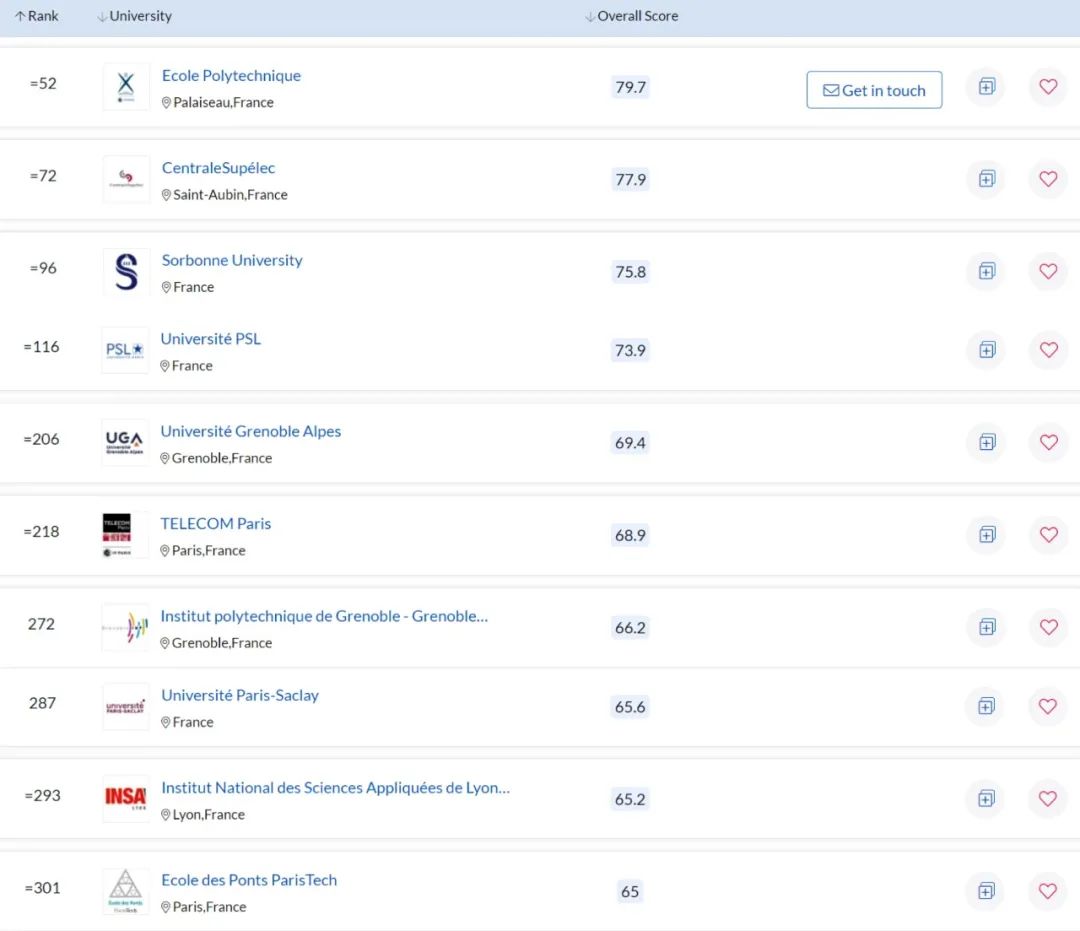Click Get in touch button
This screenshot has height=931, width=1080.
[874, 90]
